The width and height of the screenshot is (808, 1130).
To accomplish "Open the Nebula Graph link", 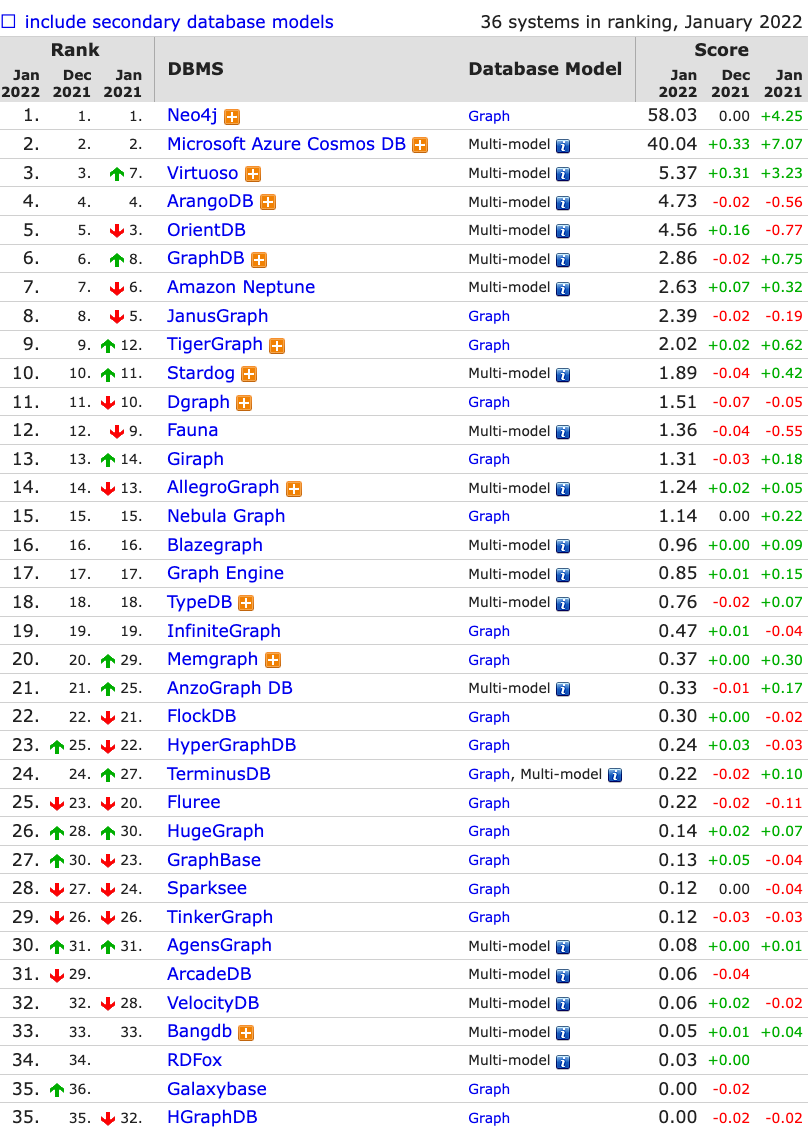I will [226, 516].
